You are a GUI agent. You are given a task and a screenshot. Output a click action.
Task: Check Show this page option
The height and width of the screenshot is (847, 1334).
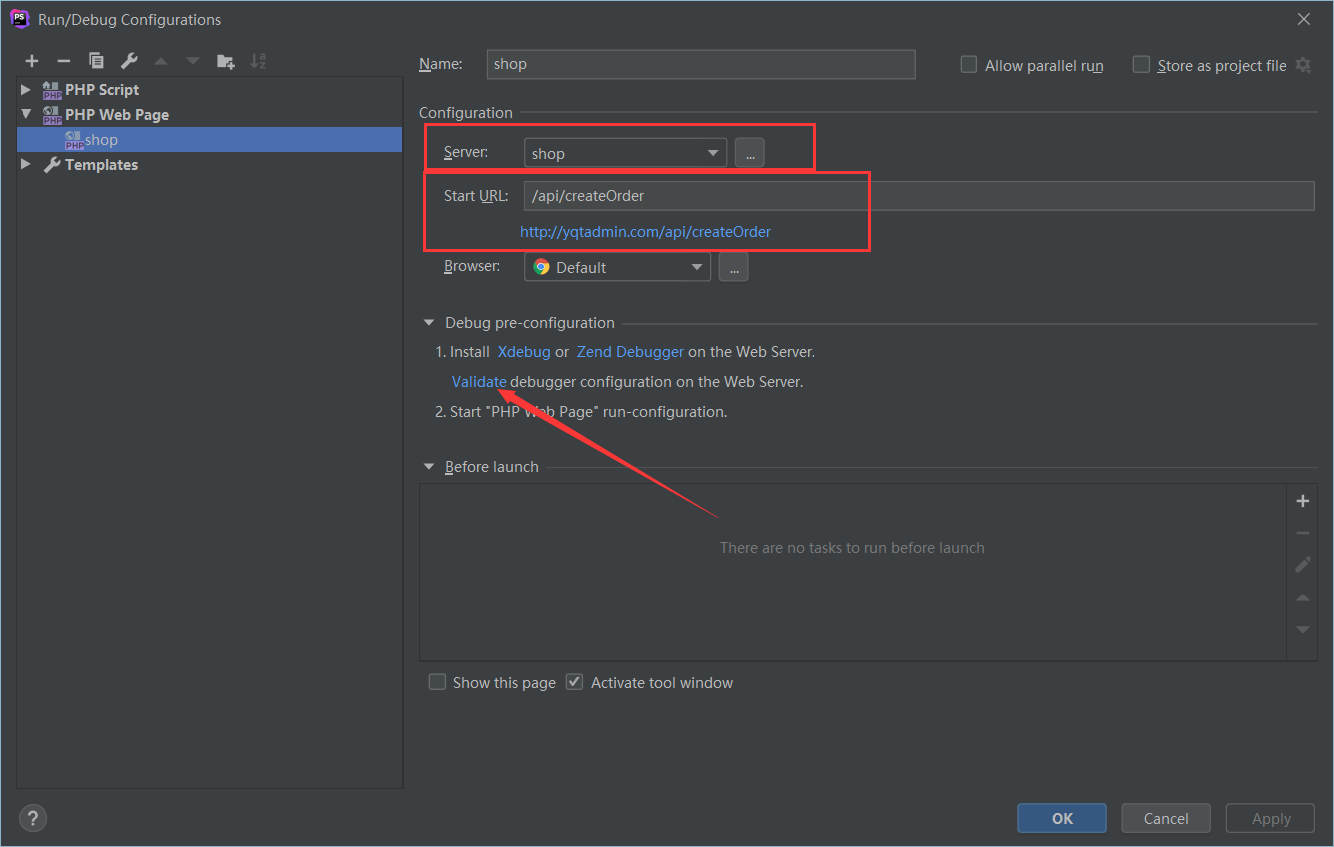437,682
